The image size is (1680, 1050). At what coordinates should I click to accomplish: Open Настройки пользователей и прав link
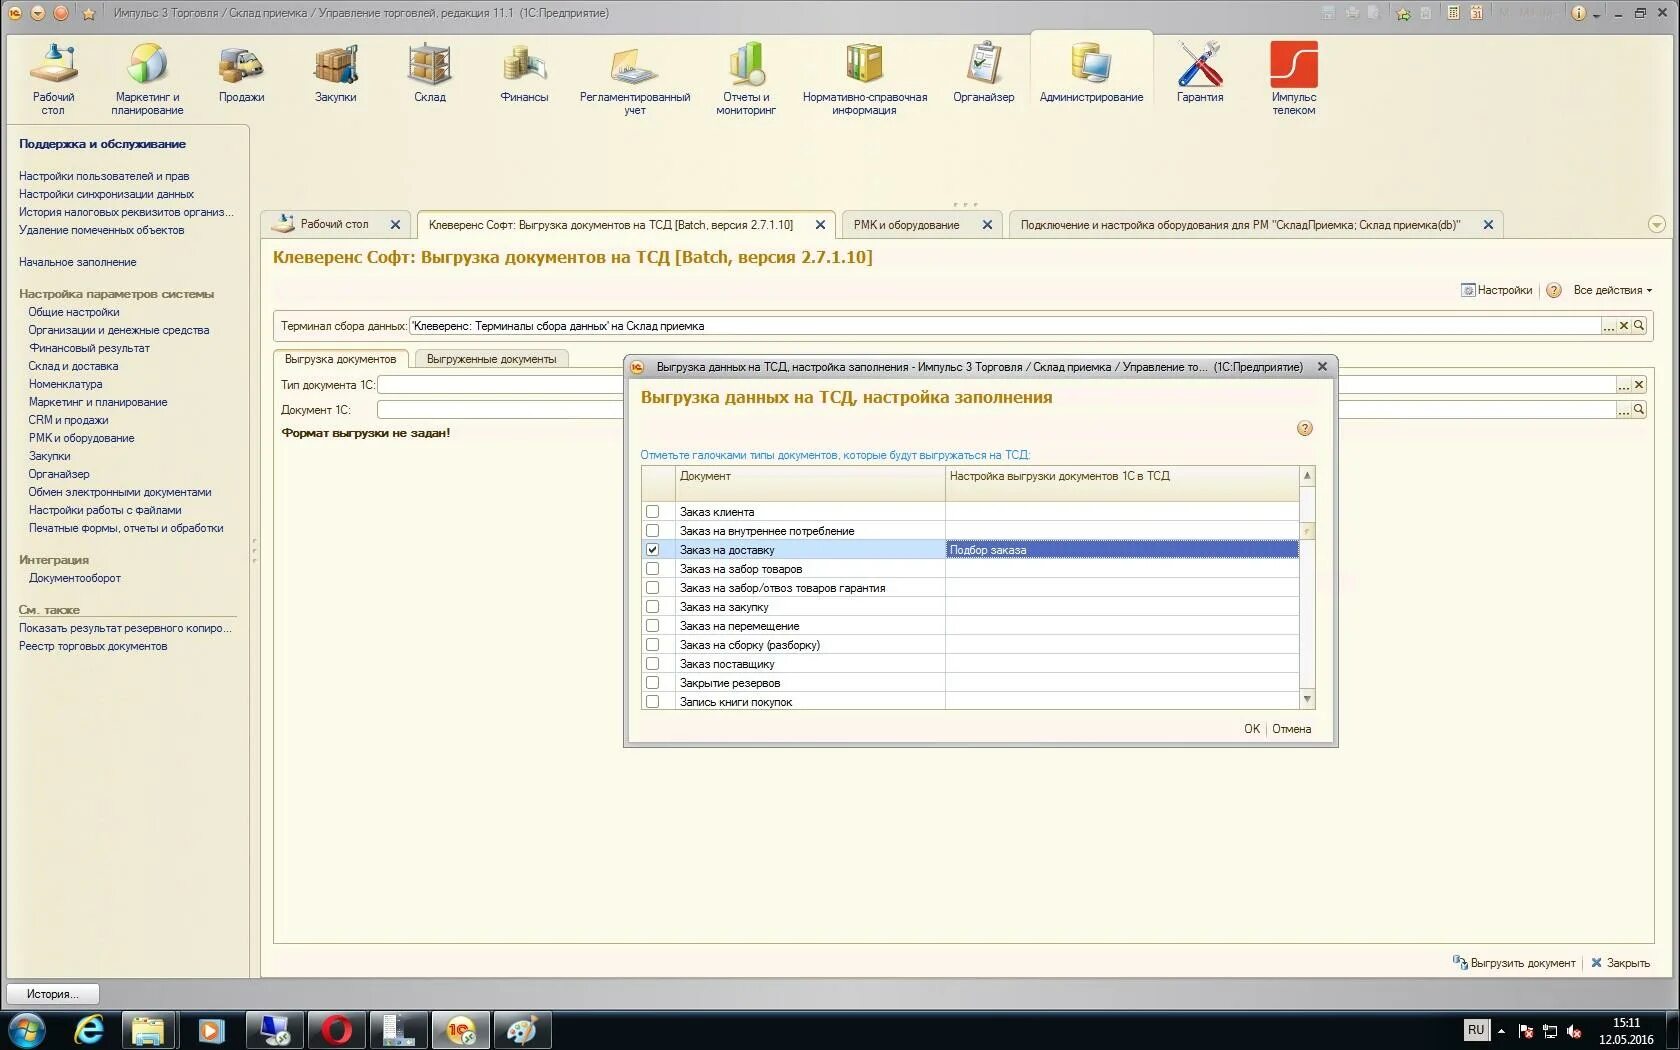104,176
